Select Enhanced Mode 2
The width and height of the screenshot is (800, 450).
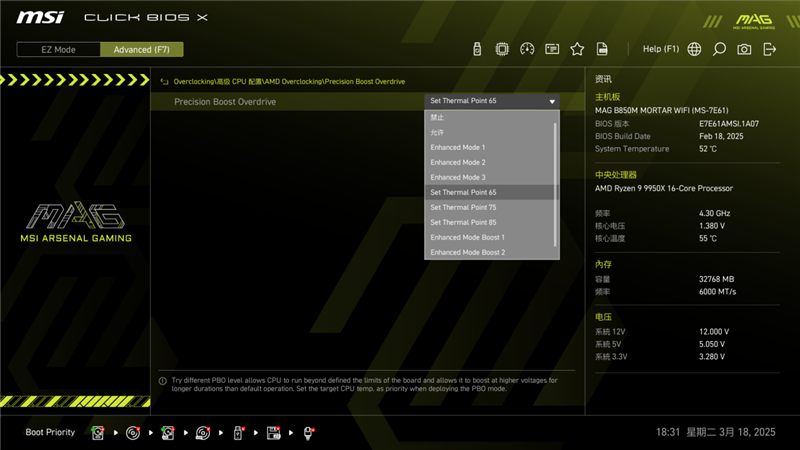(490, 162)
